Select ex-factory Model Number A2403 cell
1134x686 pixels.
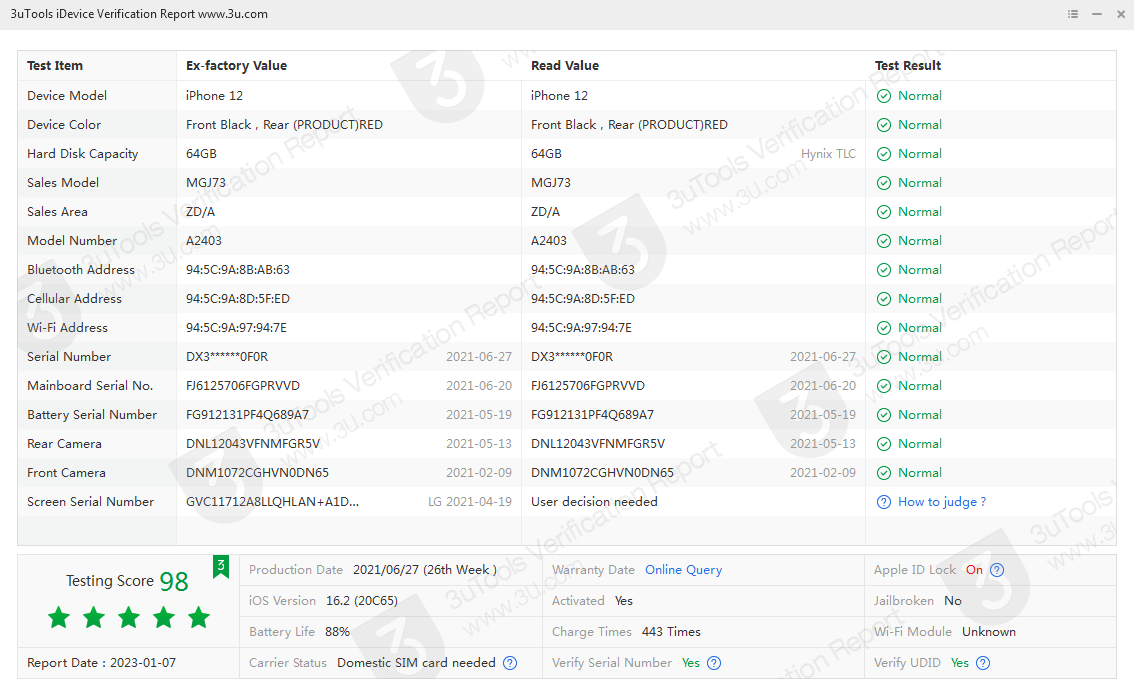coord(204,241)
